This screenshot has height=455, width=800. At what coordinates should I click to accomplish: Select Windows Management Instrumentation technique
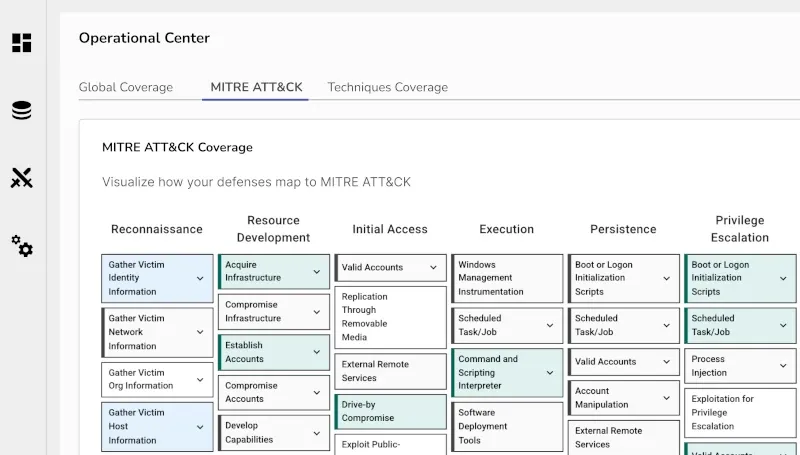pos(507,279)
